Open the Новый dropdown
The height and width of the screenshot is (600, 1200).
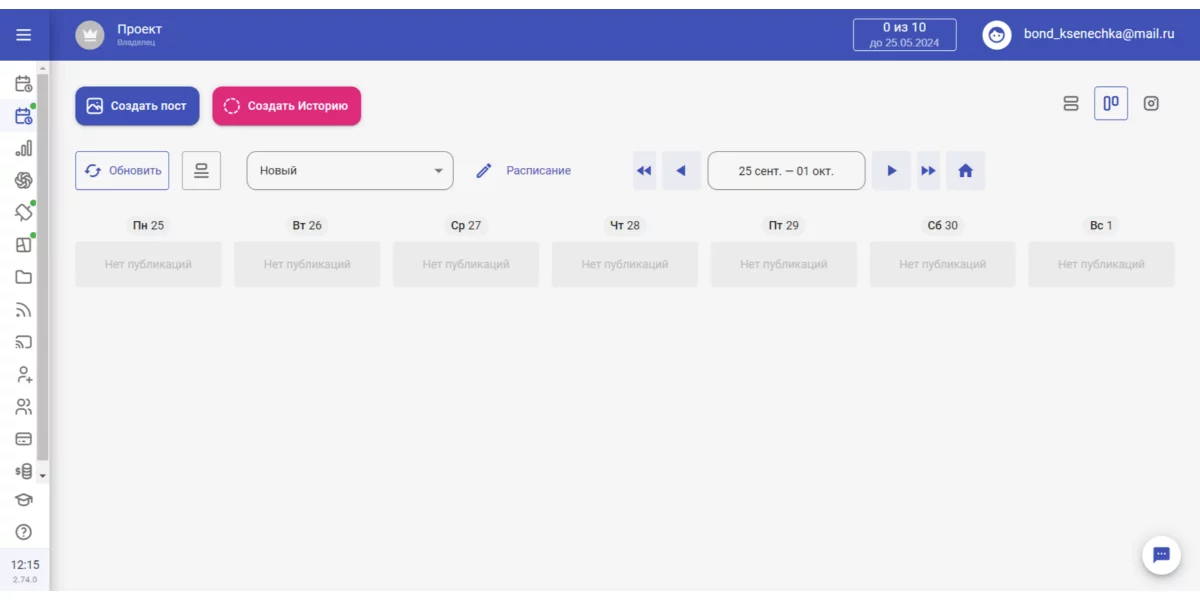350,171
